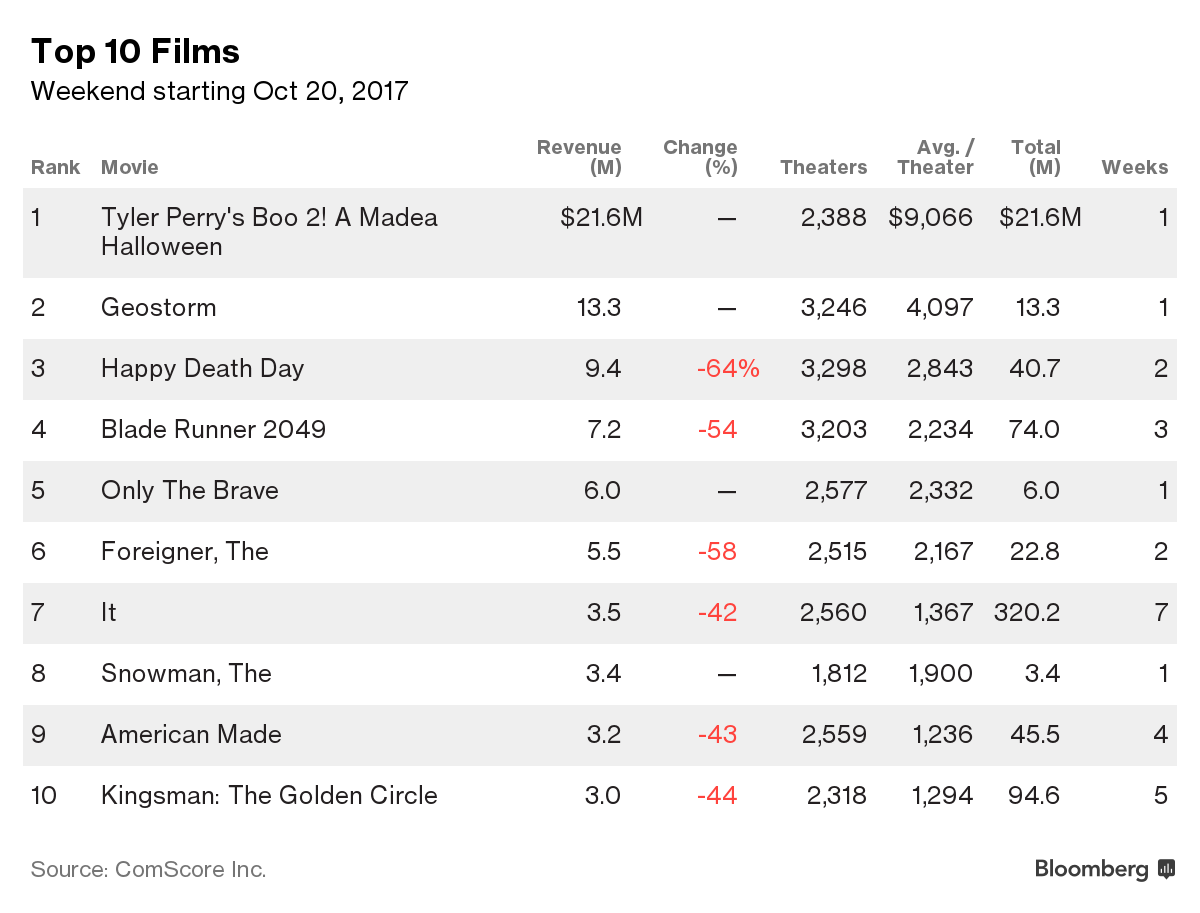This screenshot has width=1200, height=913.
Task: Click the Avg. / Theater column header
Action: pos(936,157)
